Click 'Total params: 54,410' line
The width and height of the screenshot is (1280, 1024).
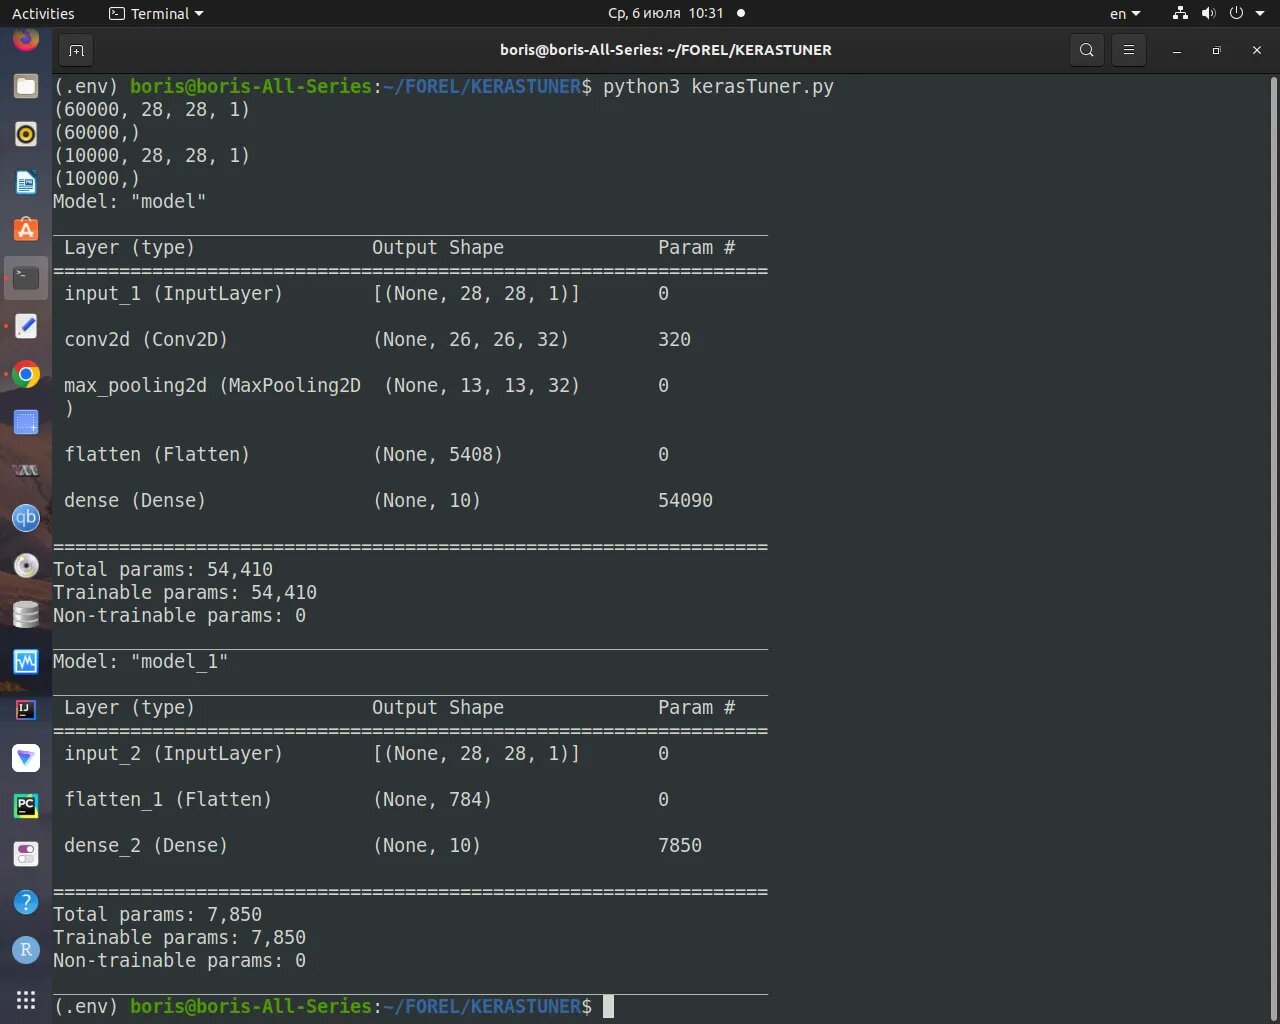(163, 569)
